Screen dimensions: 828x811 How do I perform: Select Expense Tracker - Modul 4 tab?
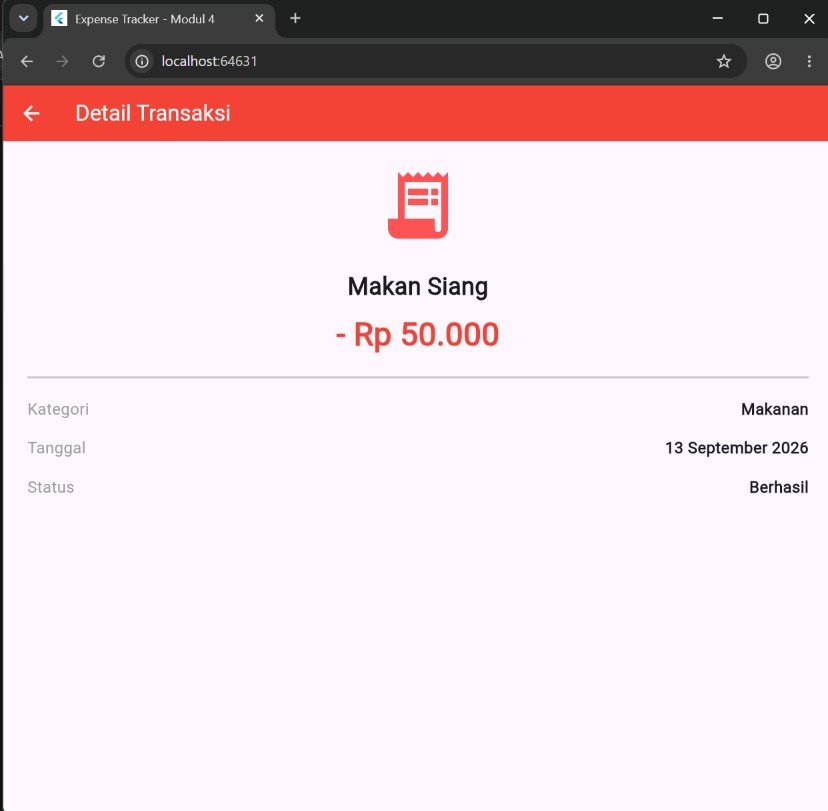[158, 19]
